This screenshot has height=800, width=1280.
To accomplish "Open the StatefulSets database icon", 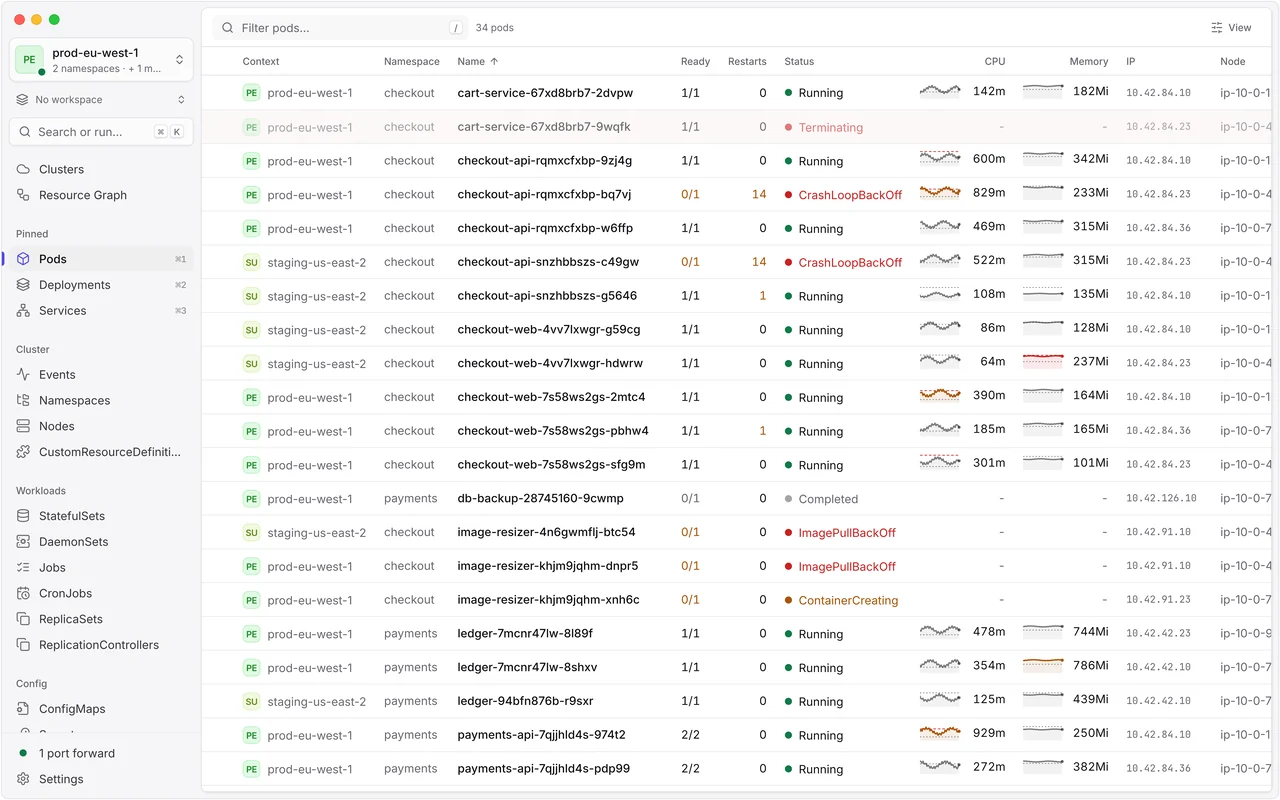I will pyautogui.click(x=23, y=516).
